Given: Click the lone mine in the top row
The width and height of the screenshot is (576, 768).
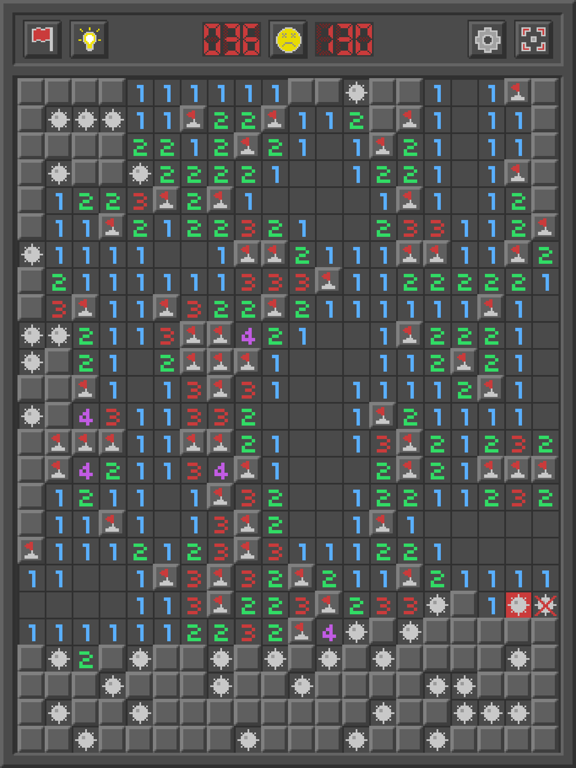Looking at the screenshot, I should (356, 93).
